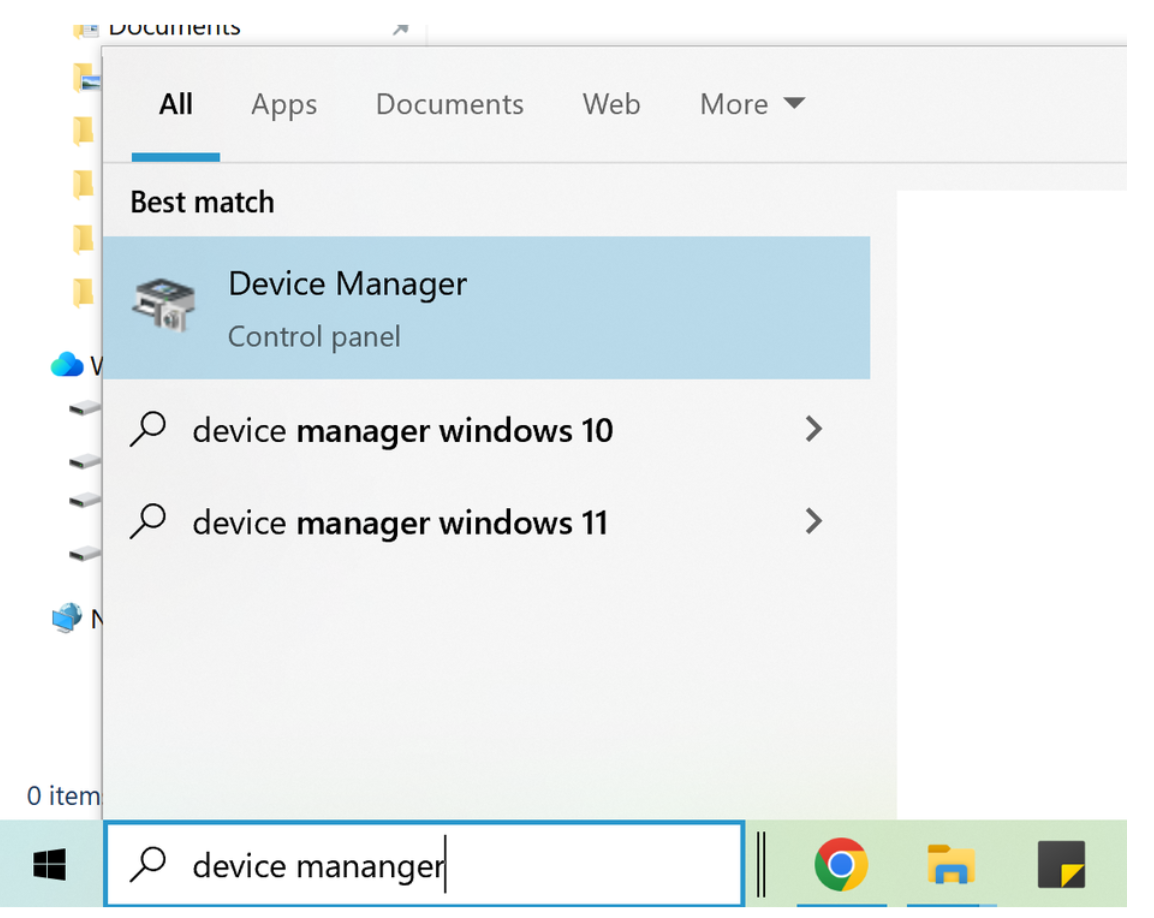The width and height of the screenshot is (1154, 918).
Task: Open the More filter dropdown
Action: pyautogui.click(x=752, y=104)
